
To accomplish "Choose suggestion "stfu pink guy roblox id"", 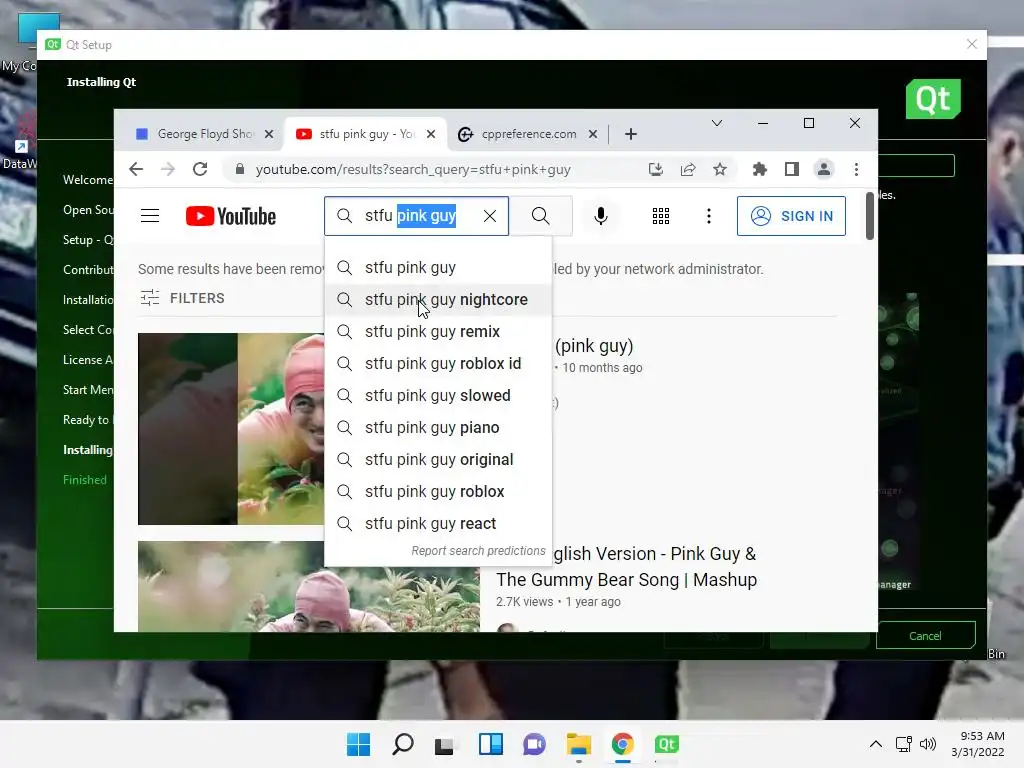I will (438, 364).
